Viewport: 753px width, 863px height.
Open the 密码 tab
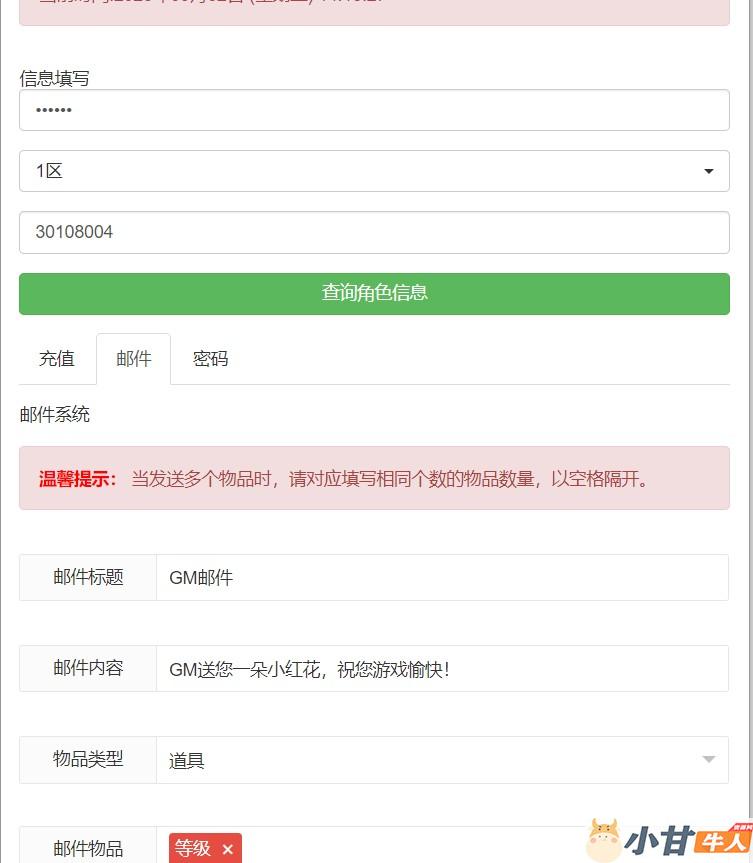[210, 359]
